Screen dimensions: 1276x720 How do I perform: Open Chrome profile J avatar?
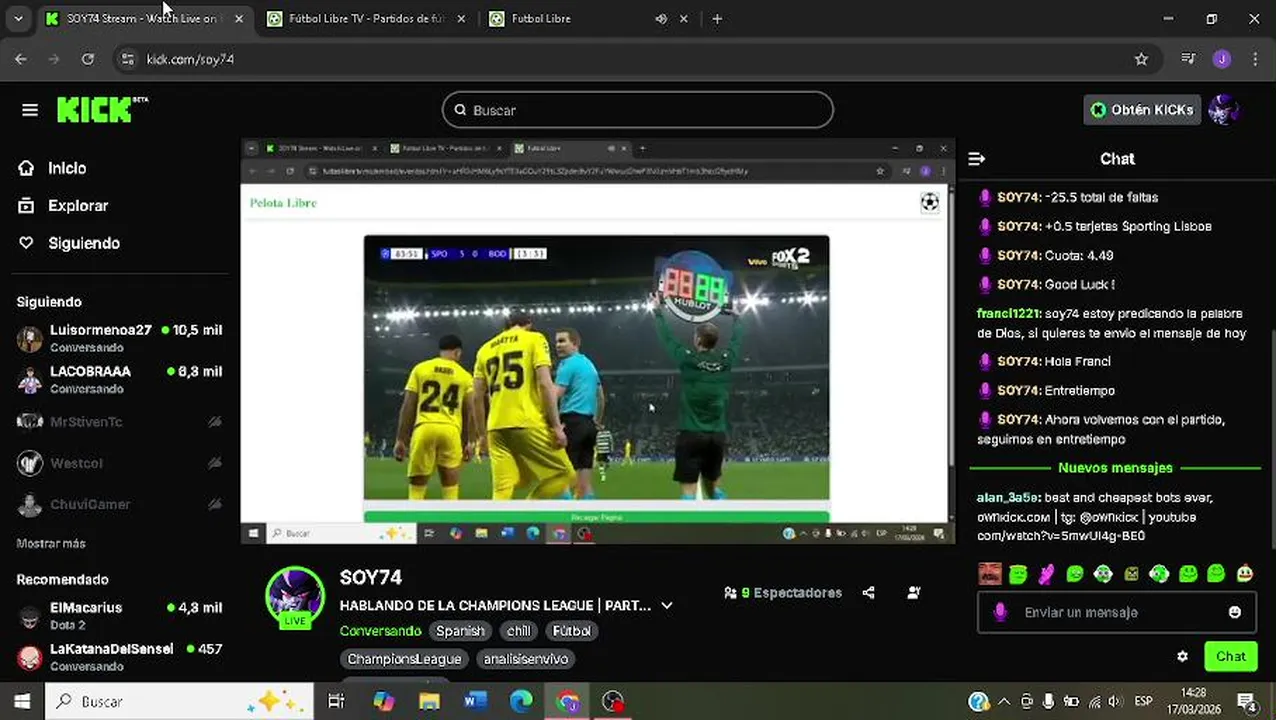1222,59
